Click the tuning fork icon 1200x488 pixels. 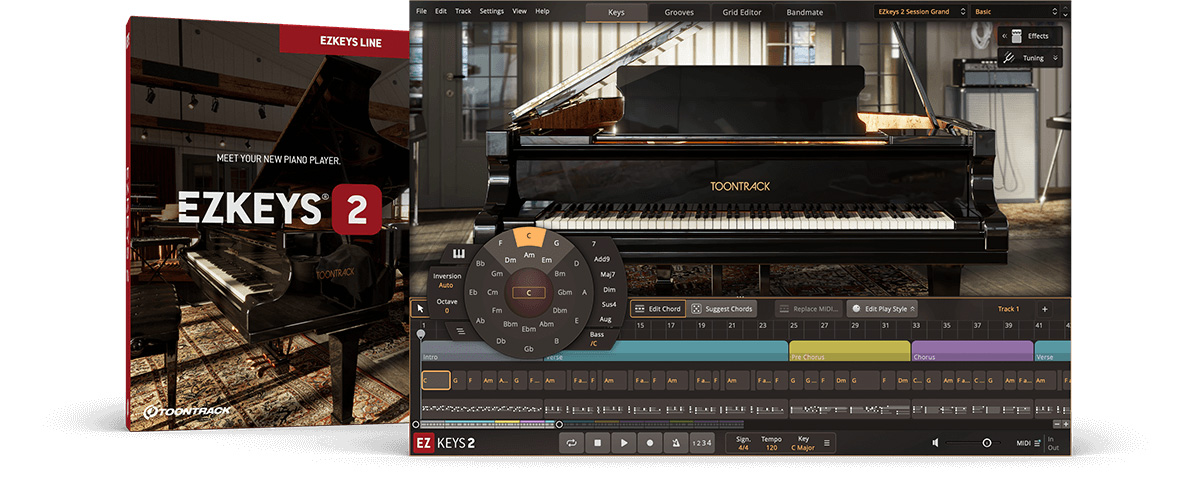[x=1009, y=58]
